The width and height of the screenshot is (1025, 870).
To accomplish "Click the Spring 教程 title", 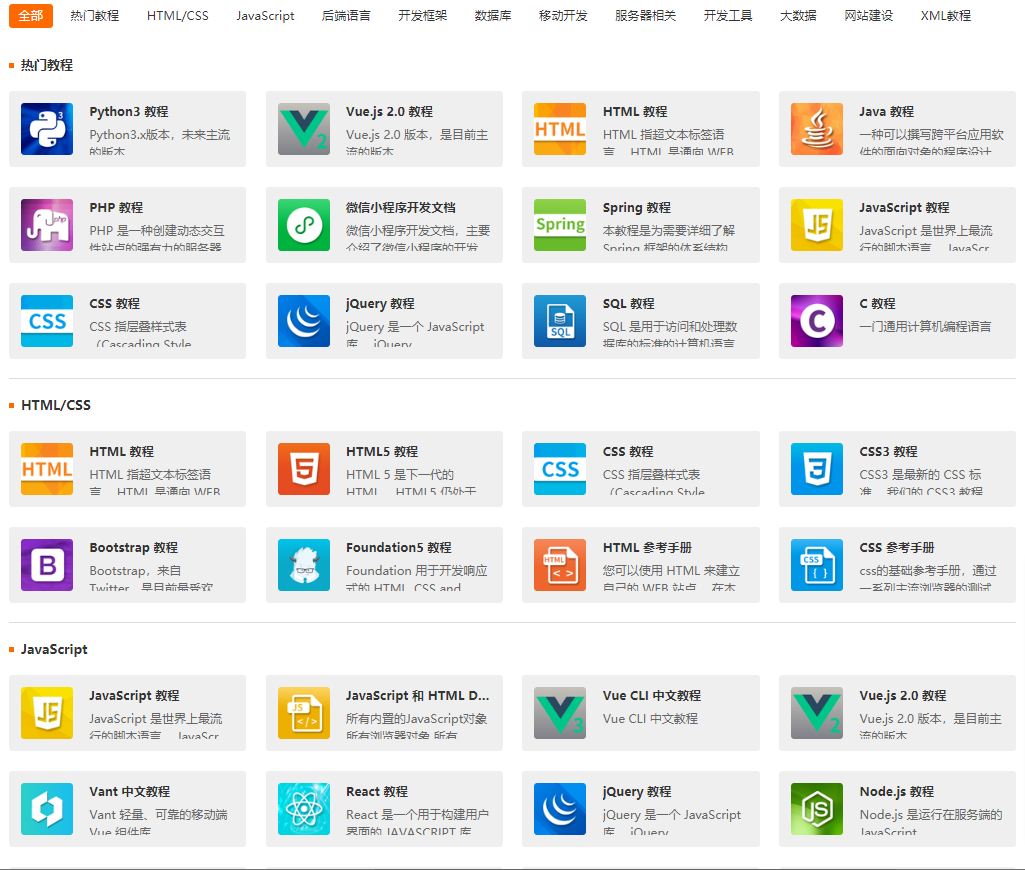I will pyautogui.click(x=637, y=208).
